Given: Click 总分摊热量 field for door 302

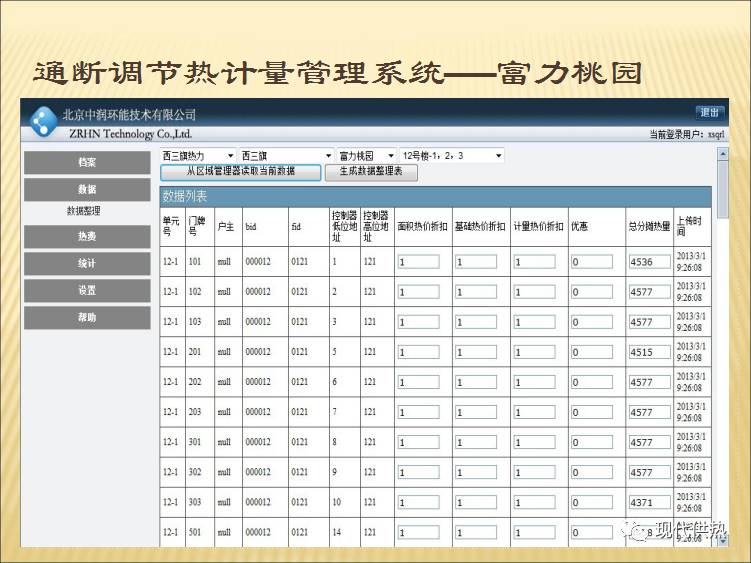Looking at the screenshot, I should [x=649, y=472].
